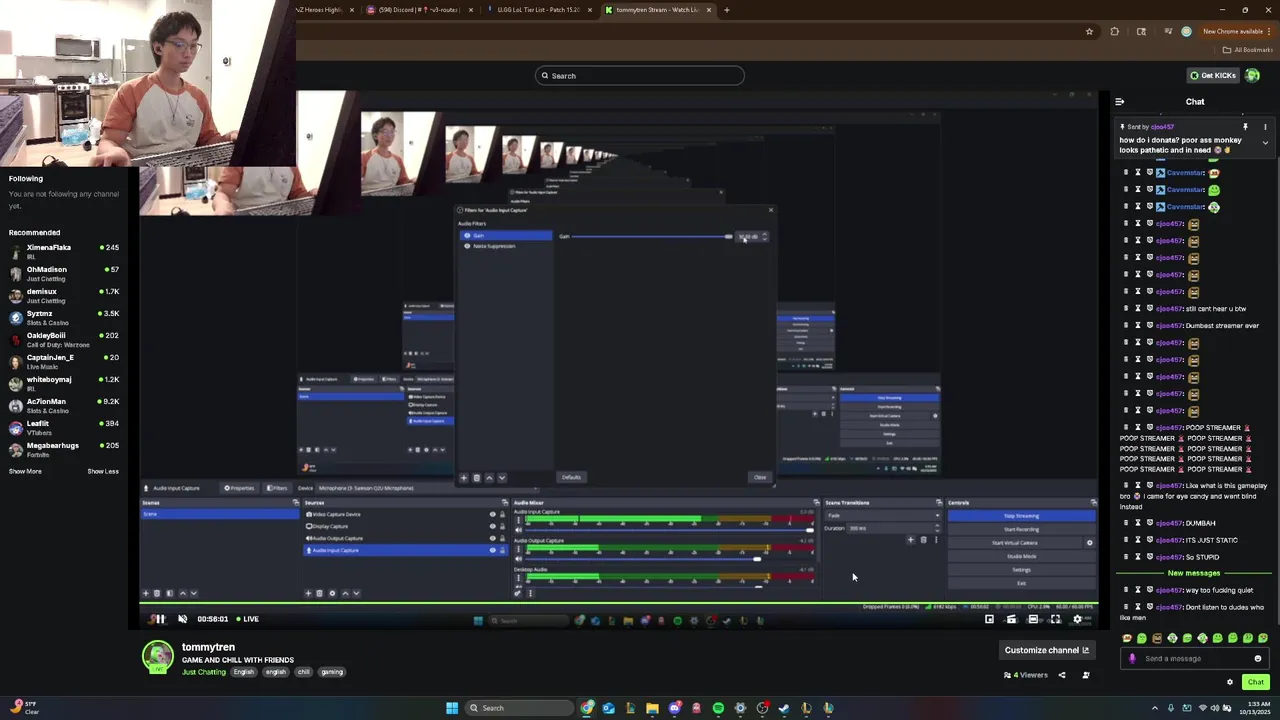Unpin the pinned chat message pin icon
1280x720 pixels.
1245,127
